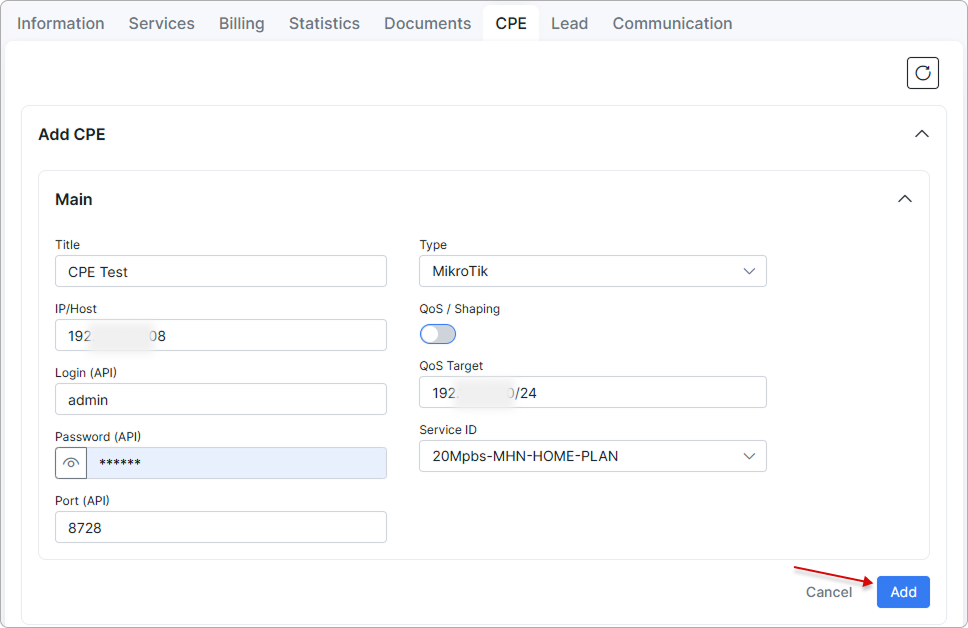
Task: Click the Service ID label
Action: (x=448, y=430)
